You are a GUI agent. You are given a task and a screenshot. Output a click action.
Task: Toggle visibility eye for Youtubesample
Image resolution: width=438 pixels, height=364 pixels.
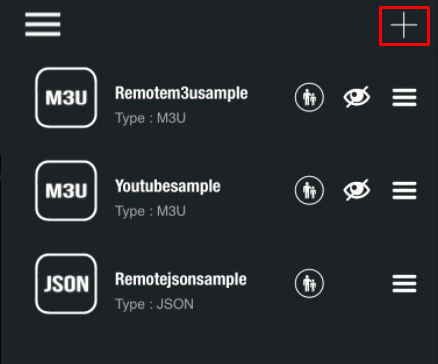(357, 190)
